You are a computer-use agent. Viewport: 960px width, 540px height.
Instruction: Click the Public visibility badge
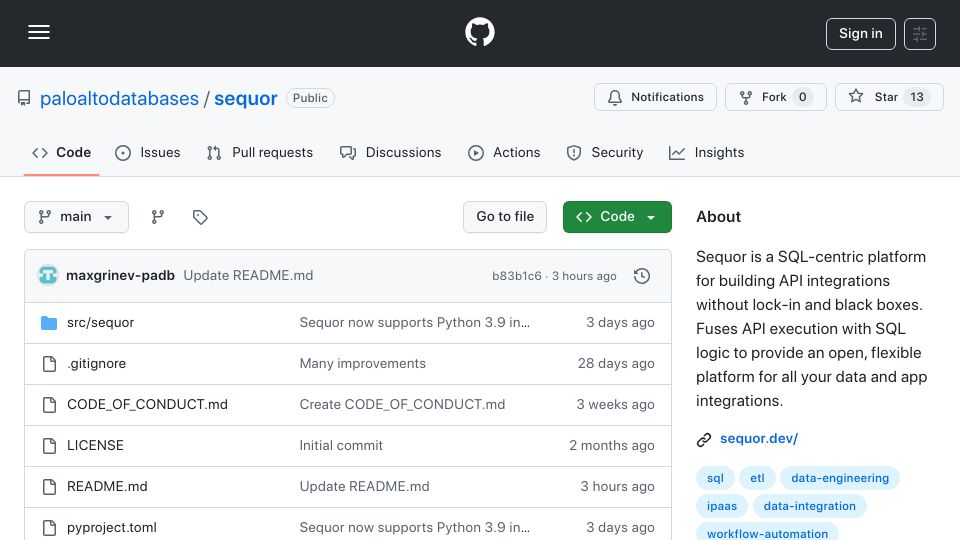click(310, 98)
